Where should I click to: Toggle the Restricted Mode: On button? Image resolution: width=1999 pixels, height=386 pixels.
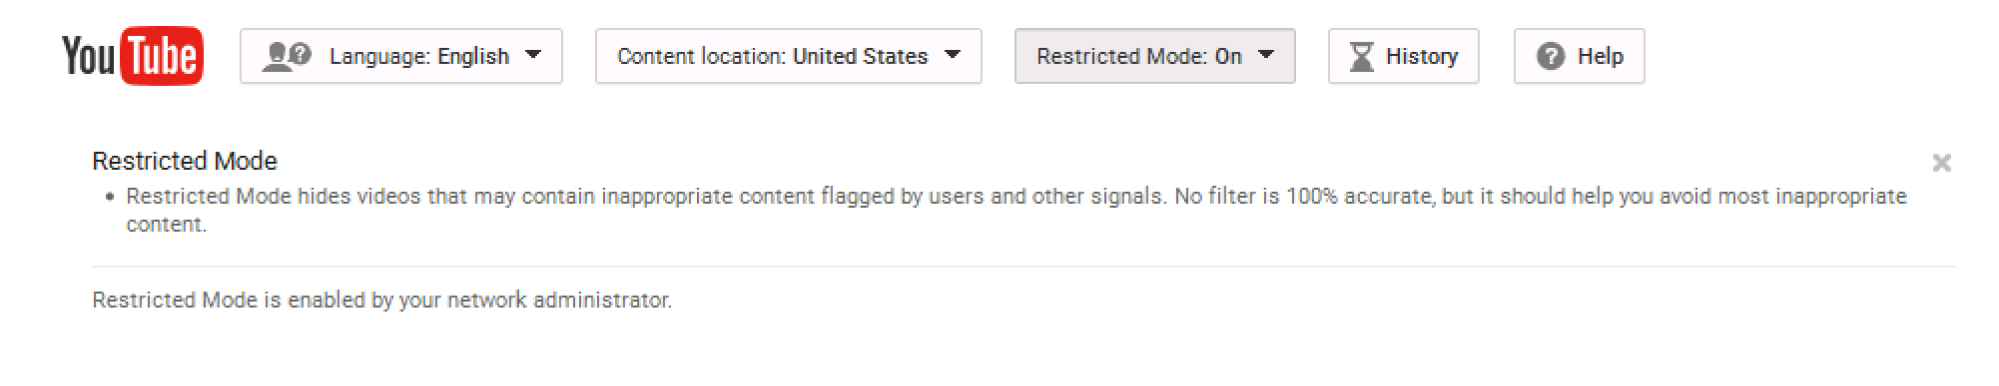tap(1155, 56)
